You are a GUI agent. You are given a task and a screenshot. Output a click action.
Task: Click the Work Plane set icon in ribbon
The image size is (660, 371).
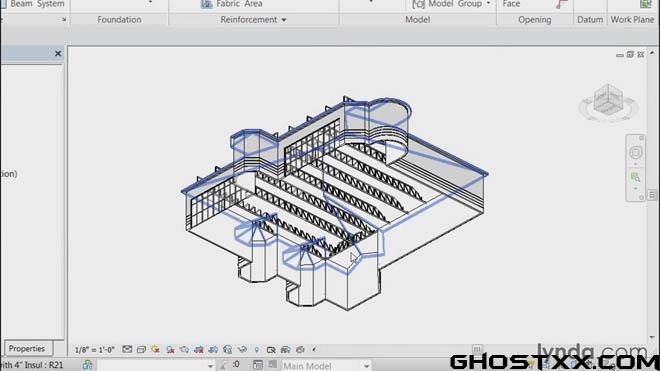(x=645, y=4)
